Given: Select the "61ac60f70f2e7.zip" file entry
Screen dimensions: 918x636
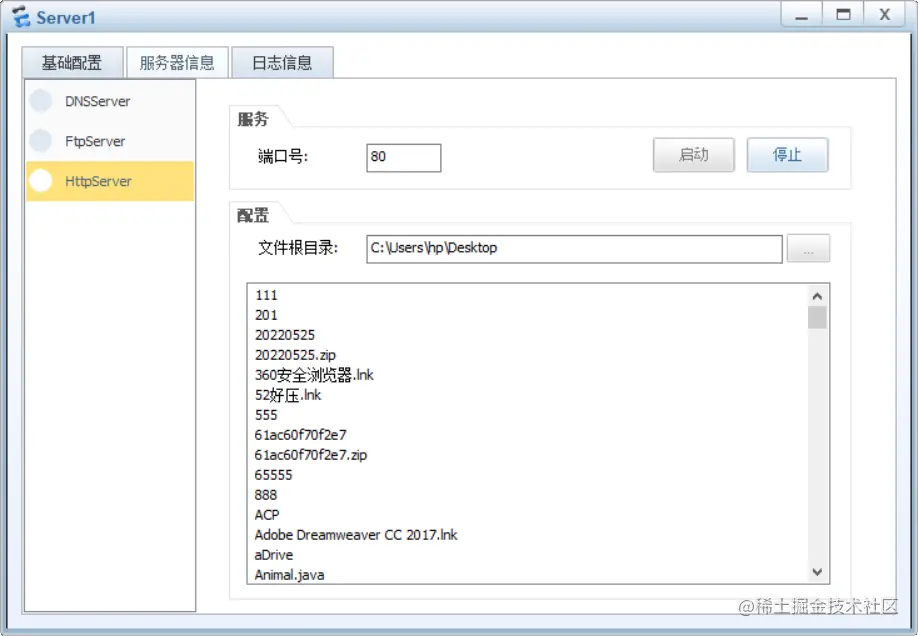Looking at the screenshot, I should (311, 455).
